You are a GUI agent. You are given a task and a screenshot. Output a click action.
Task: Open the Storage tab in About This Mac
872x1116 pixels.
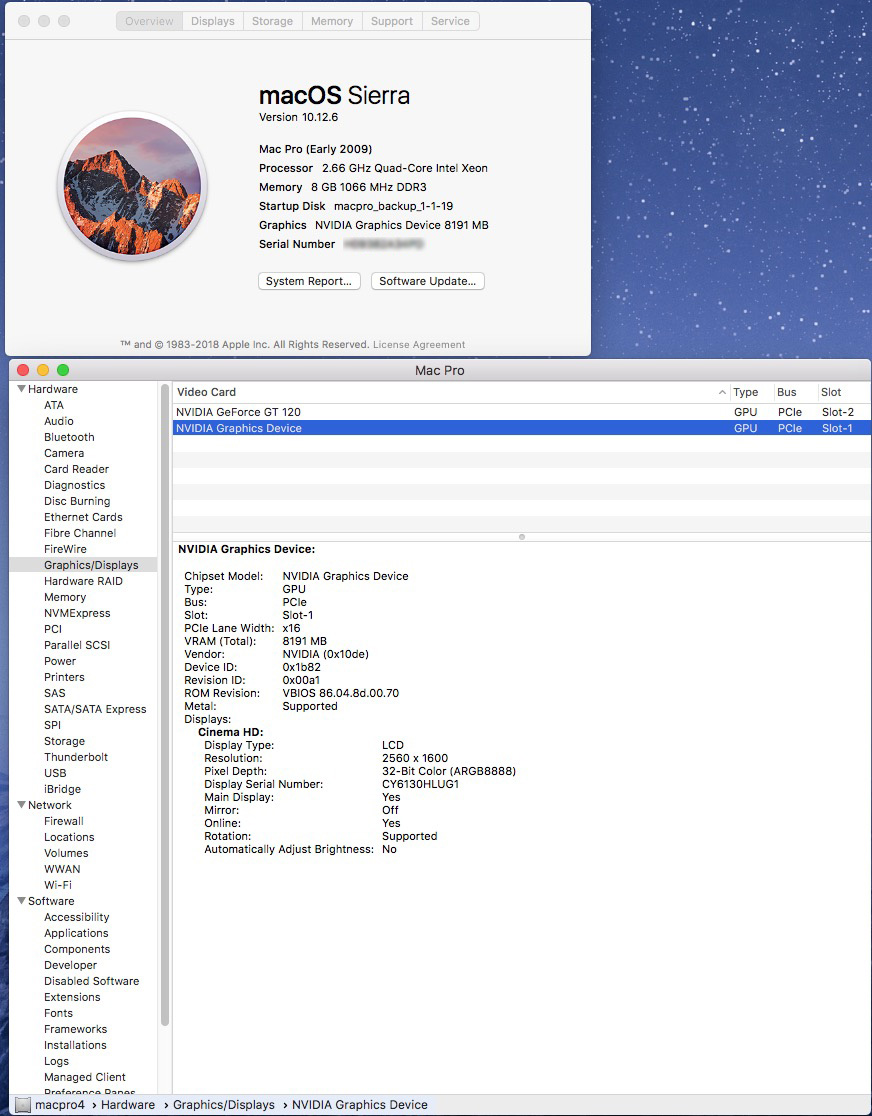(x=273, y=21)
